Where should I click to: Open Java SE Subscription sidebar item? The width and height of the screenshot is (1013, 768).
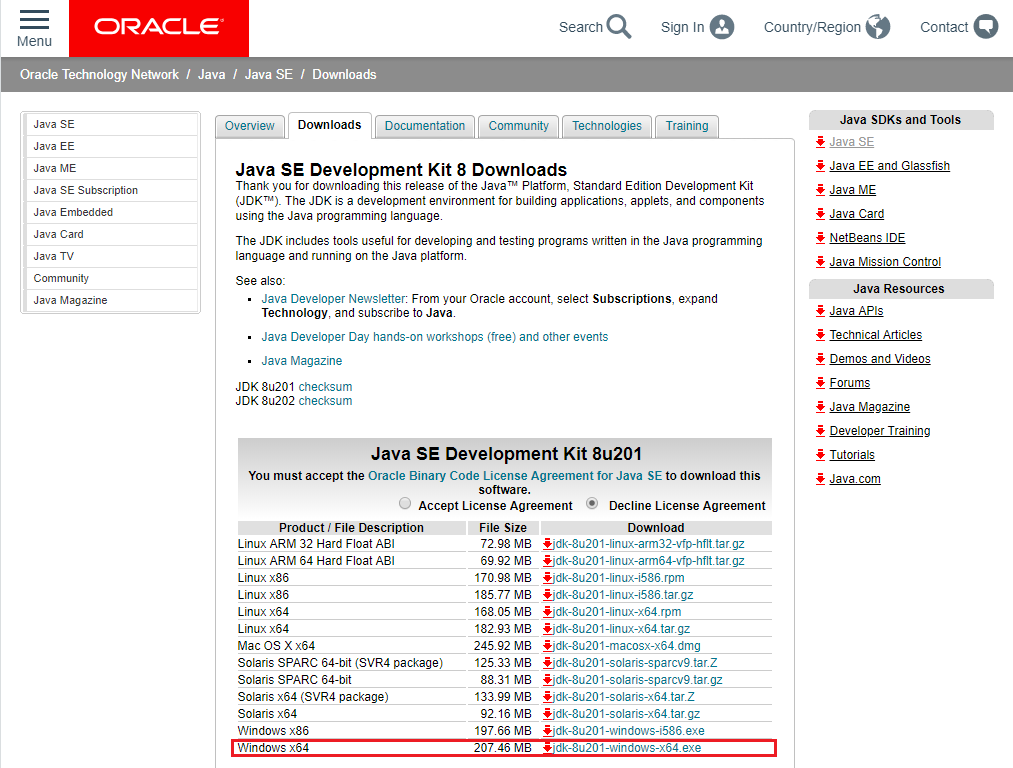pyautogui.click(x=111, y=190)
